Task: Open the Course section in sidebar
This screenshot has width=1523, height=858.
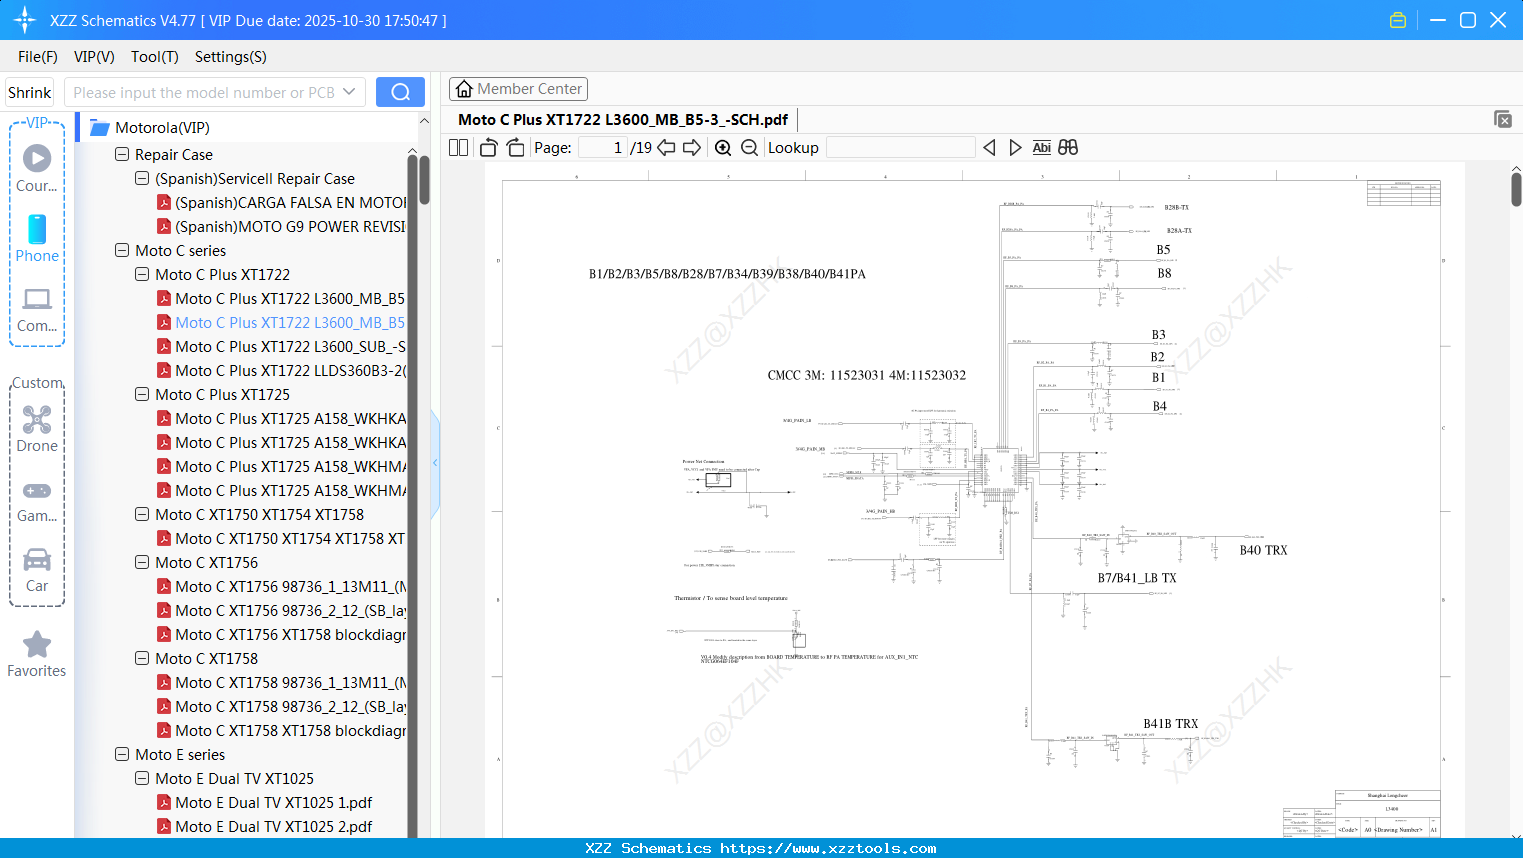Action: point(37,167)
